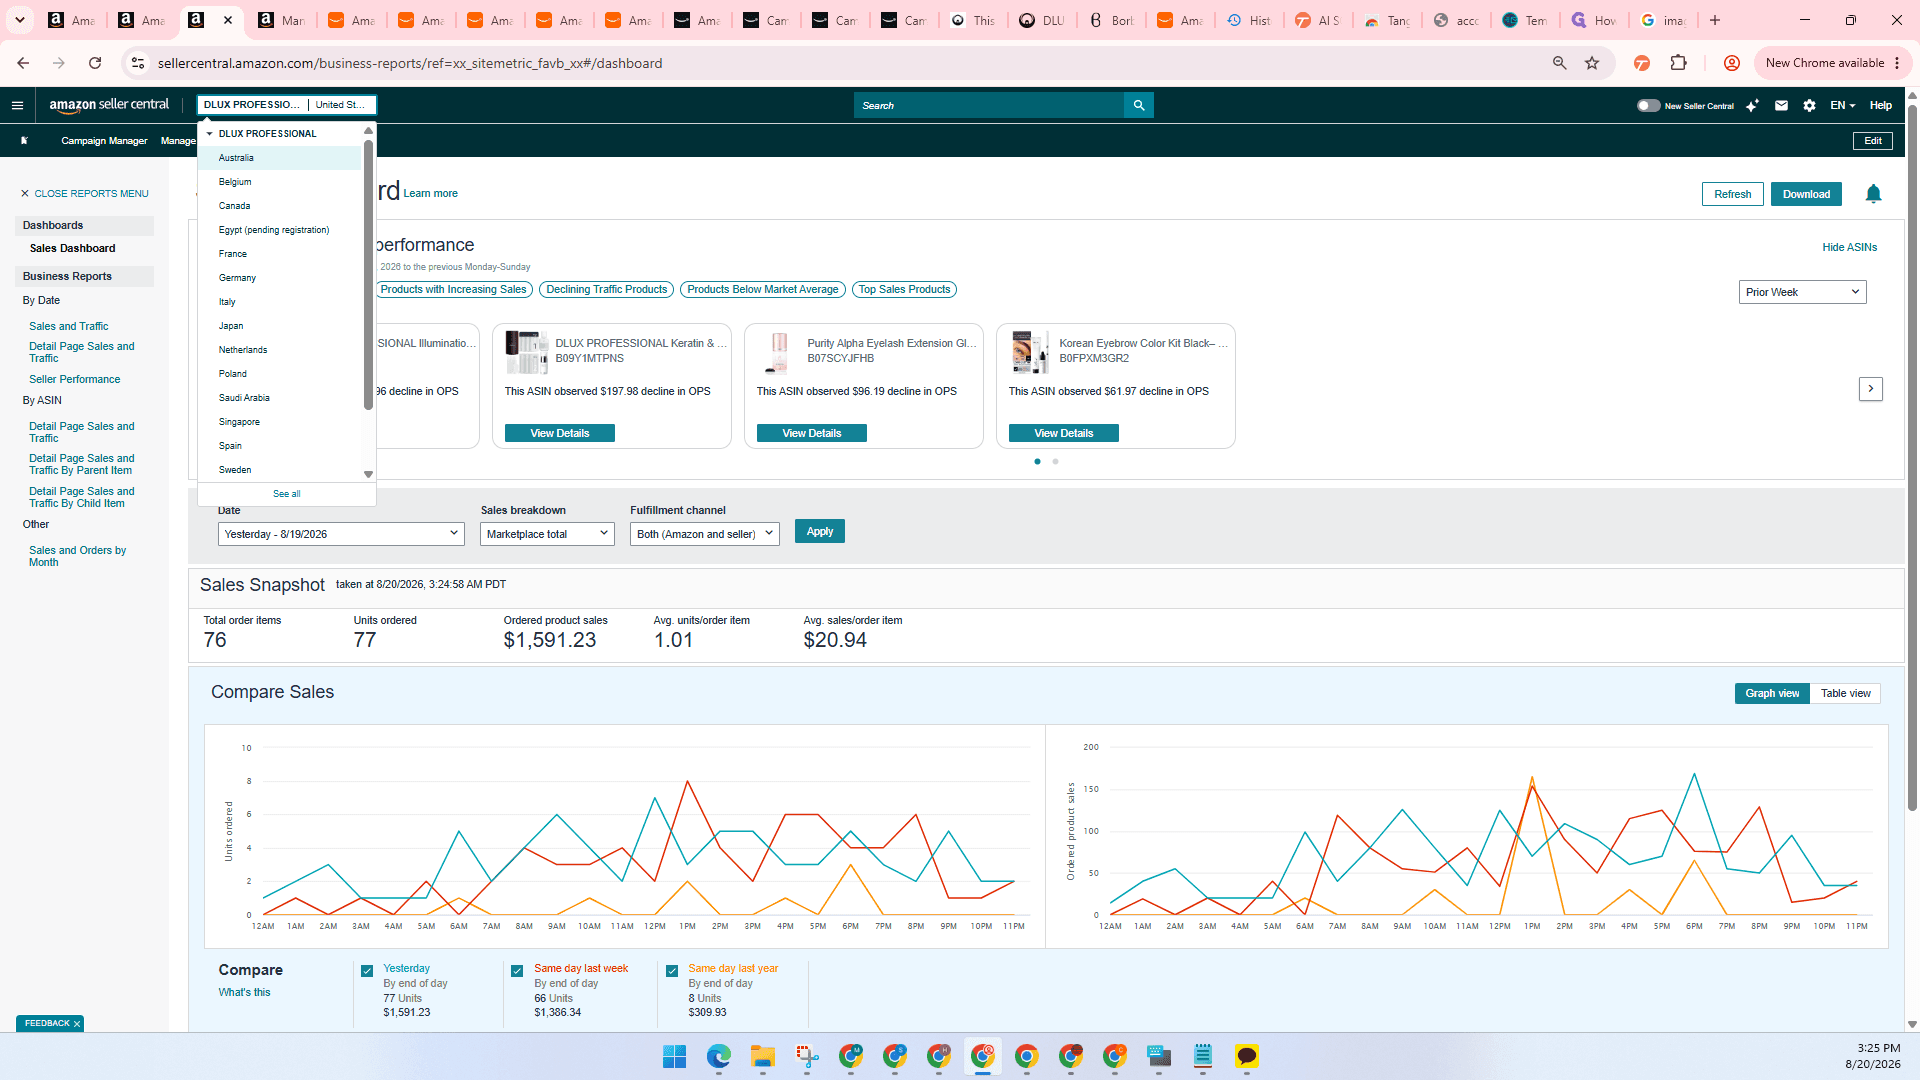Open the messages envelope icon
The image size is (1920, 1080).
tap(1781, 105)
